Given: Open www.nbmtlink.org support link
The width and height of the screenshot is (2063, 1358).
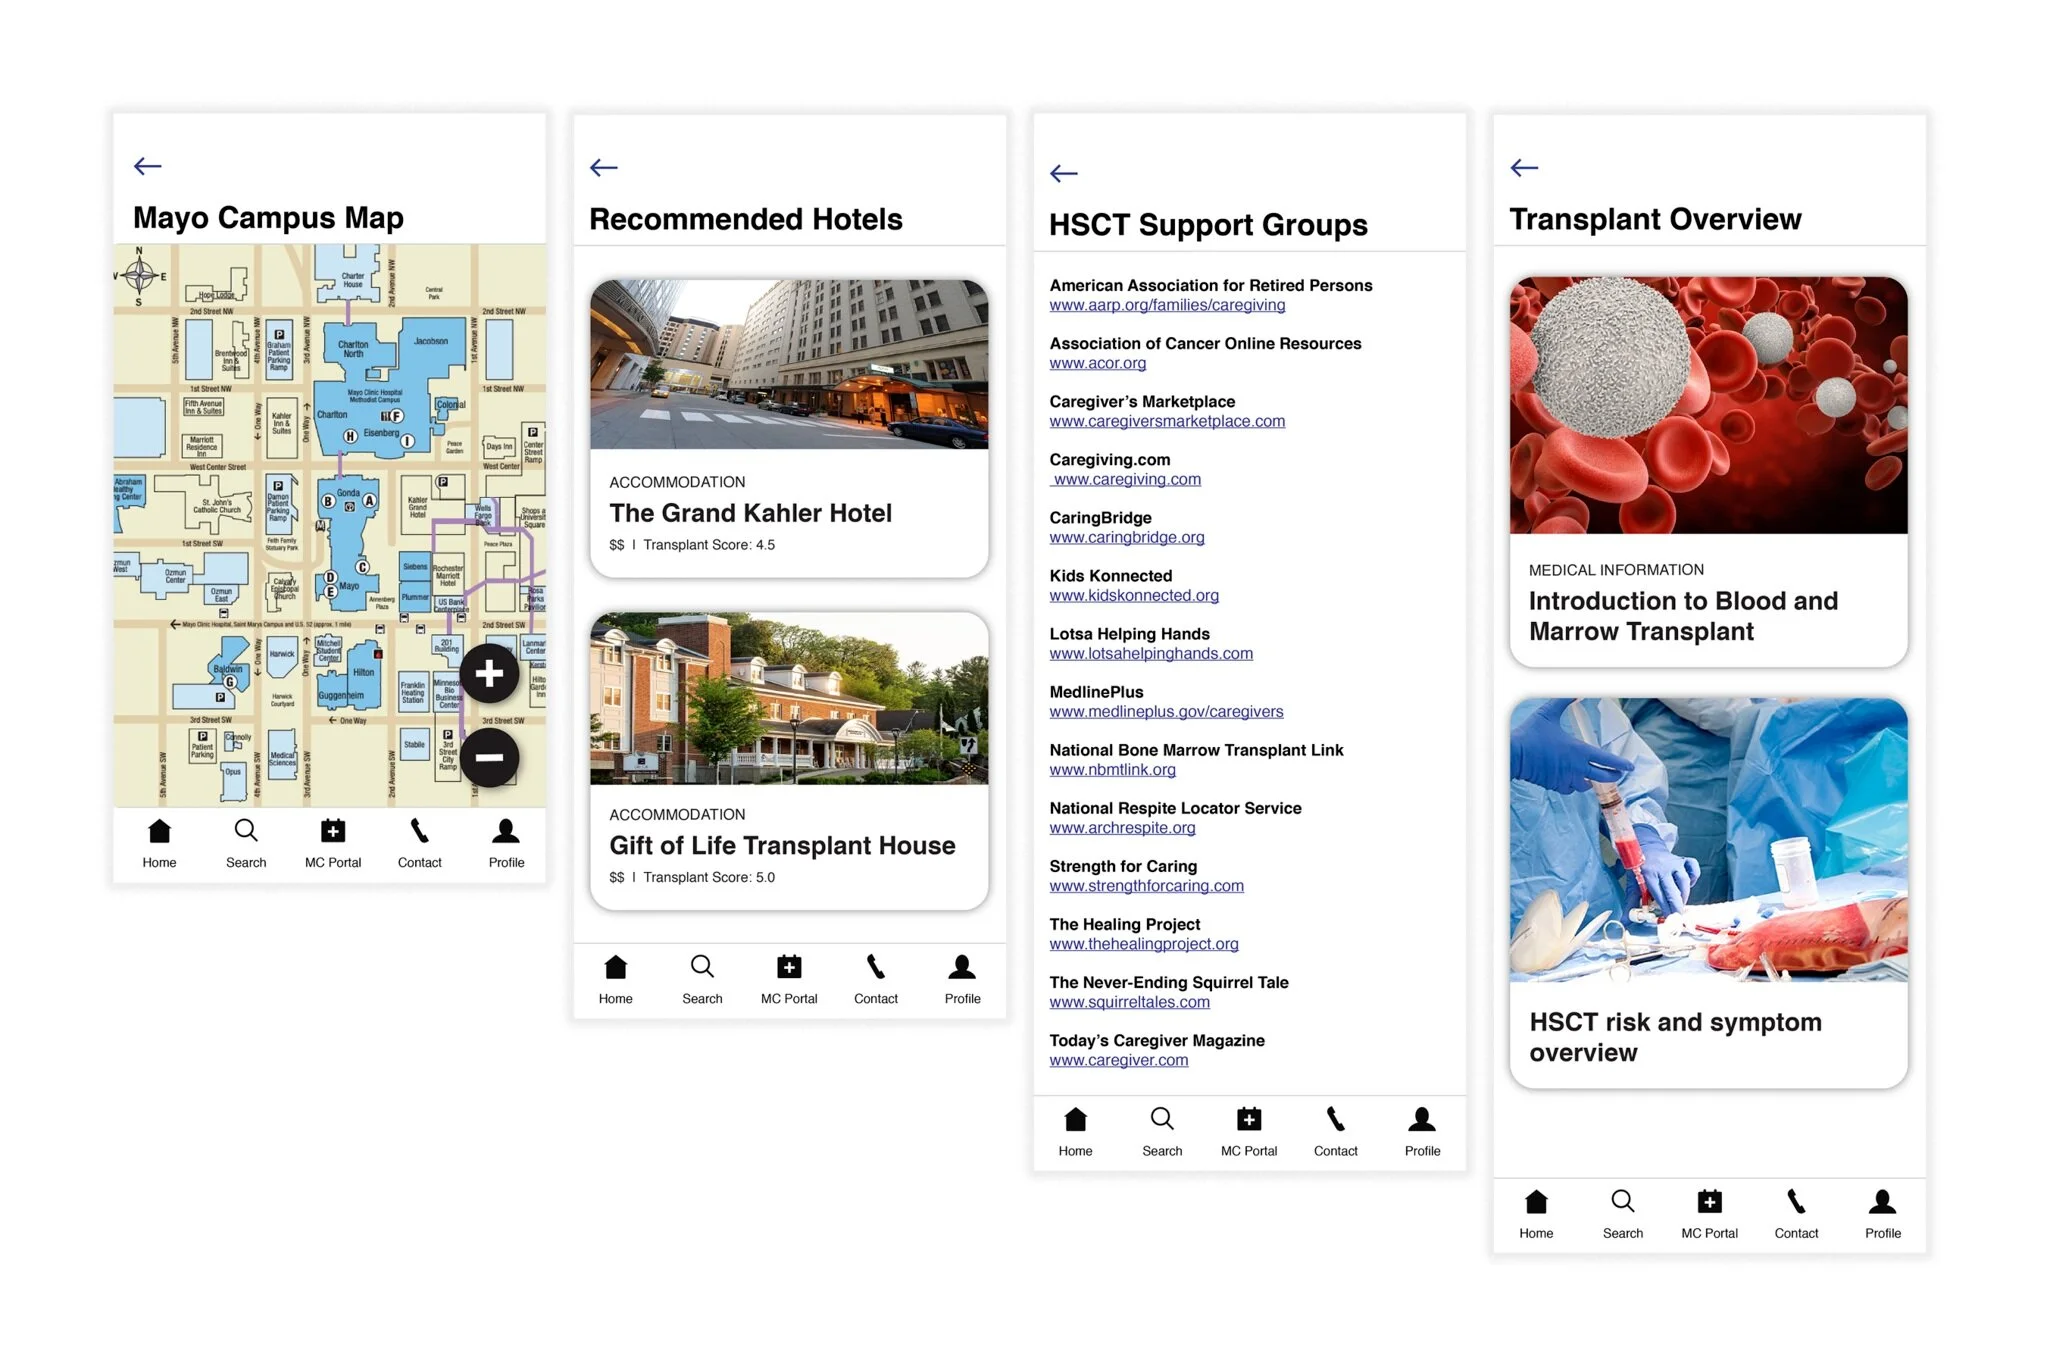Looking at the screenshot, I should click(x=1112, y=770).
